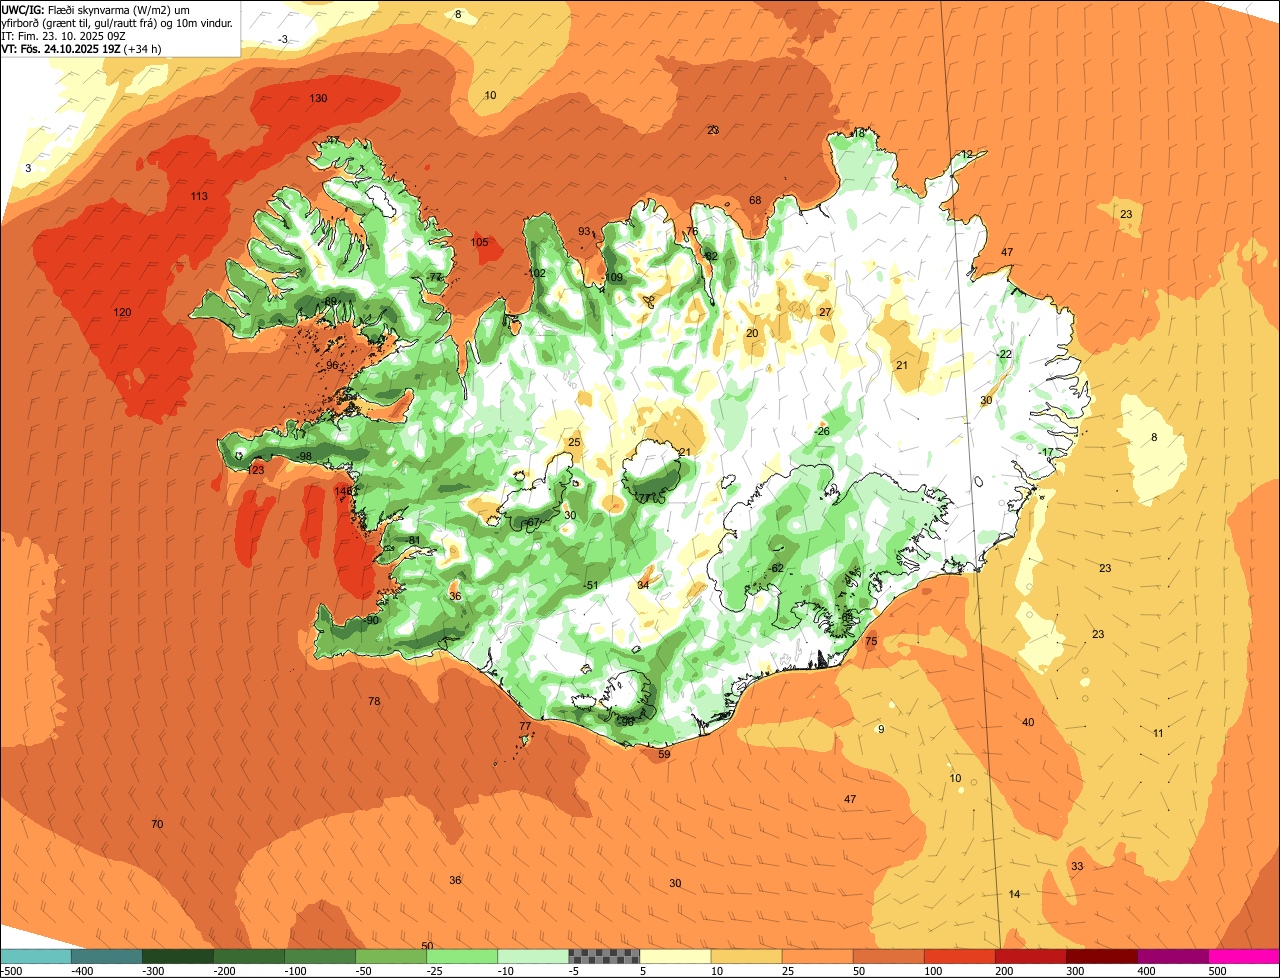
Task: Click the map value 34
Action: [x=643, y=584]
